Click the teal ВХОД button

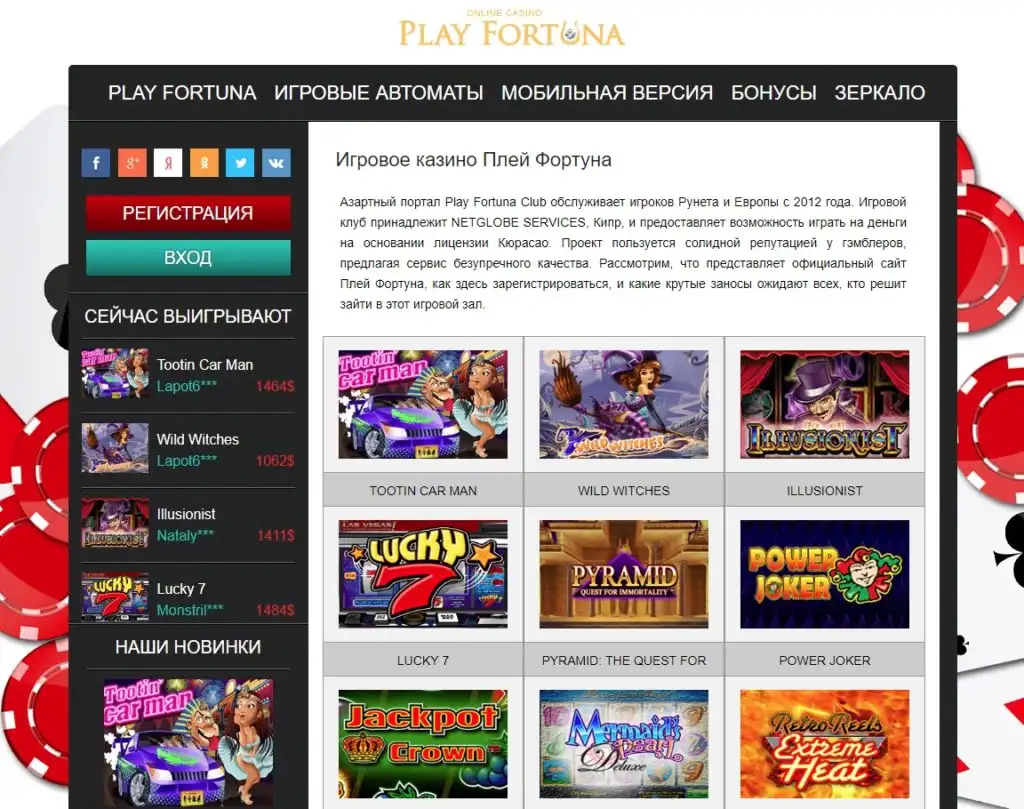click(188, 257)
